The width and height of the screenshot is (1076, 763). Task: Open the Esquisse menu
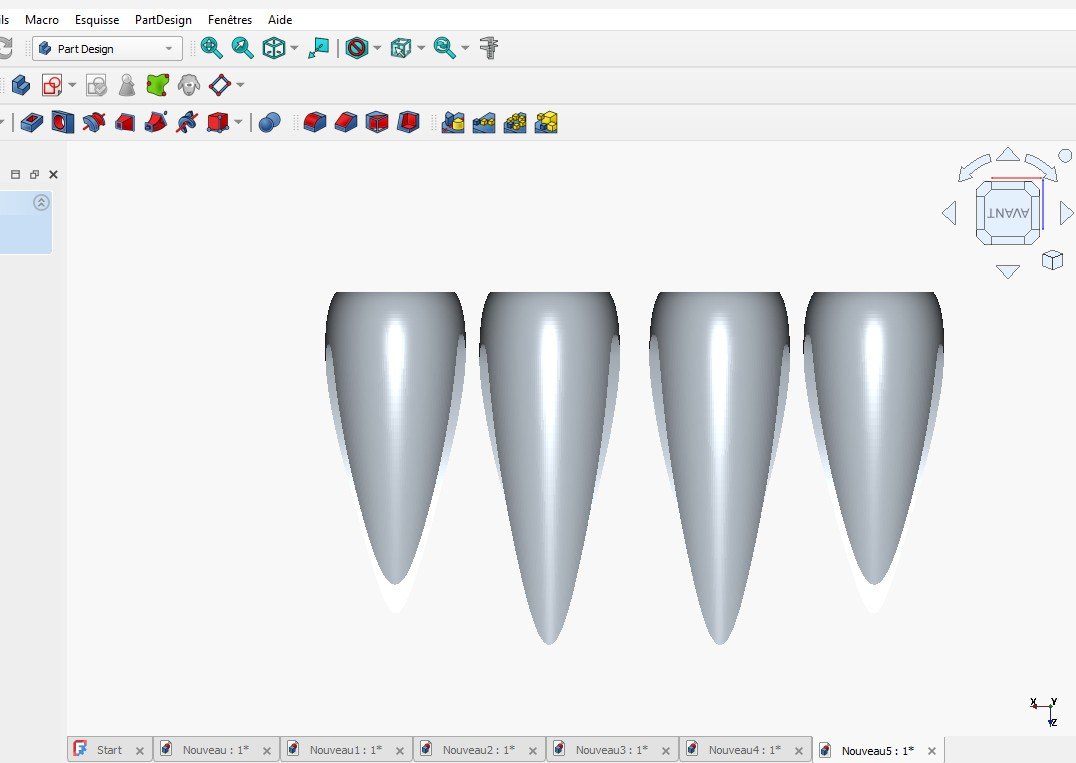[97, 19]
